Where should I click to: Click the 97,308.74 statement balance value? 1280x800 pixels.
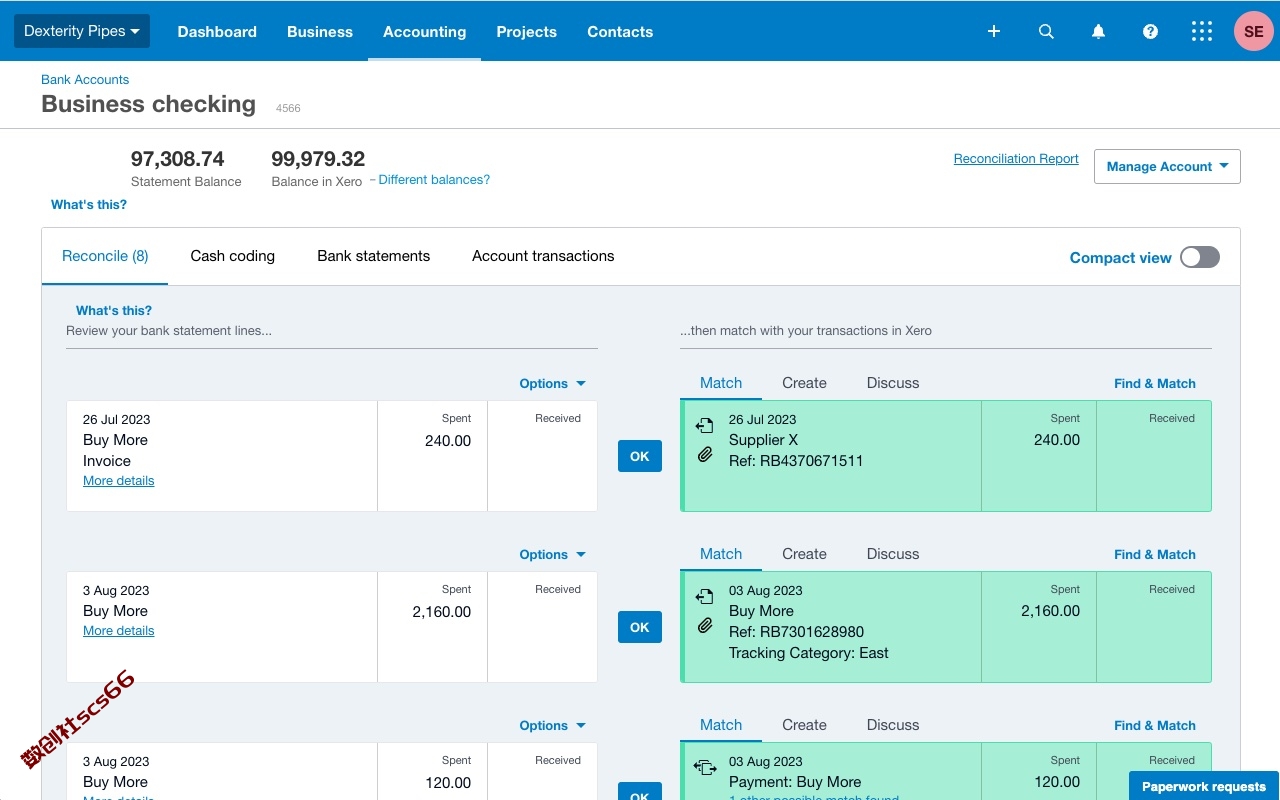178,158
